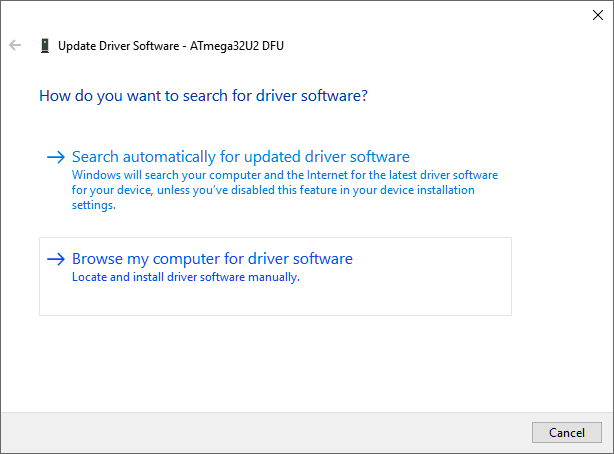Click the device icon beside the title

(x=45, y=46)
